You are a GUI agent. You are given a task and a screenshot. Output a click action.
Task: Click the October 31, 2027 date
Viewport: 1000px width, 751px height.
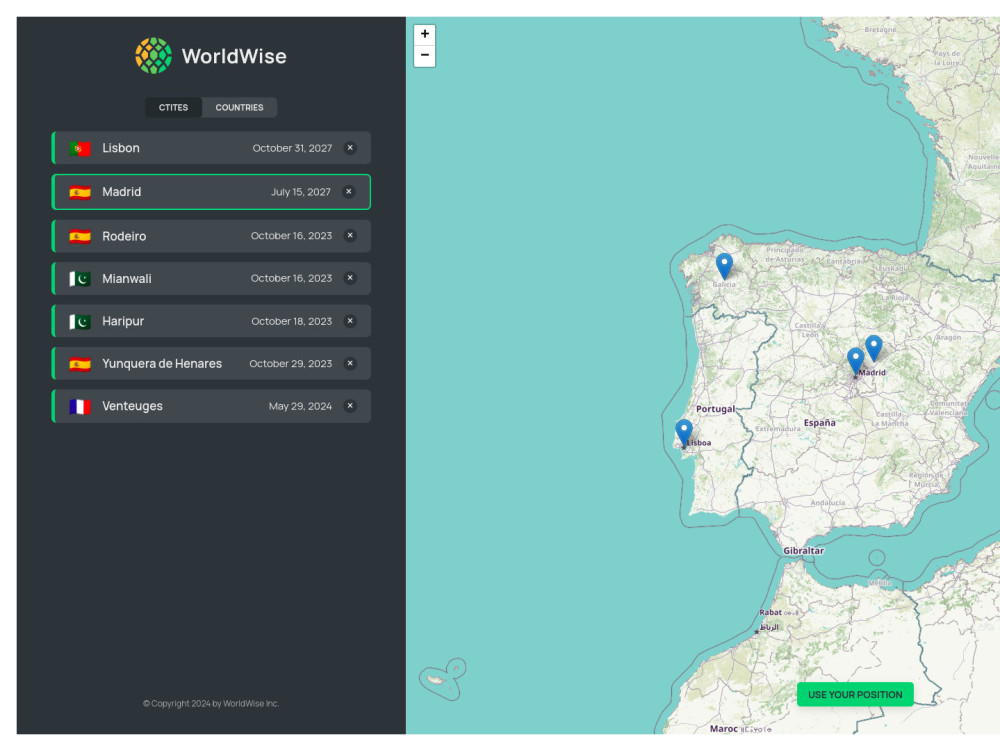click(292, 148)
